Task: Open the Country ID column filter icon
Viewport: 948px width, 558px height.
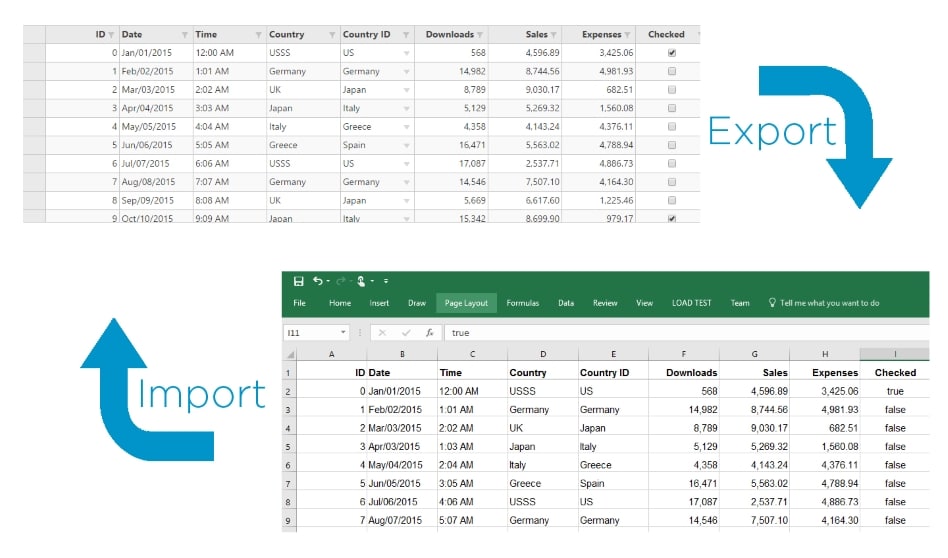Action: (406, 35)
